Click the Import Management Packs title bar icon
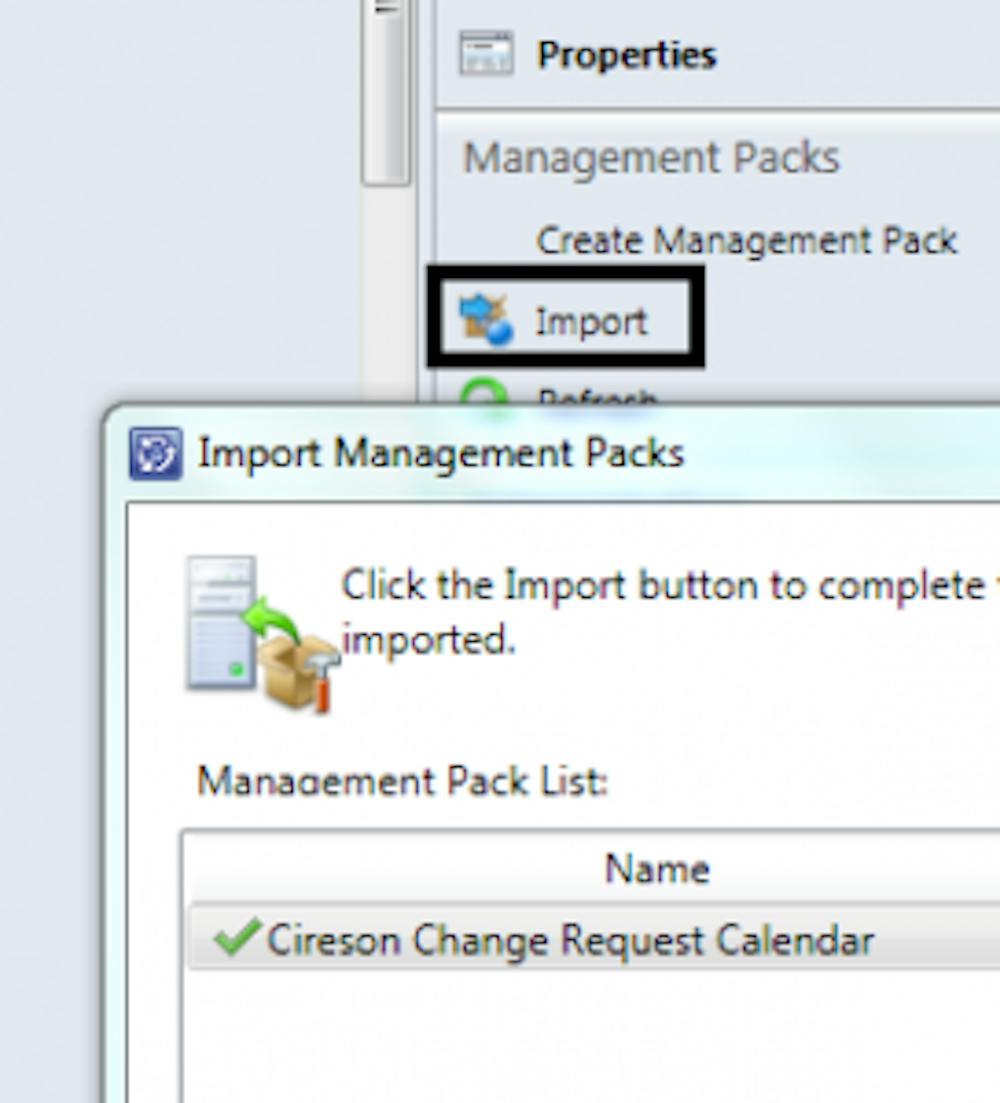Screen dimensions: 1000x1103 tap(155, 453)
